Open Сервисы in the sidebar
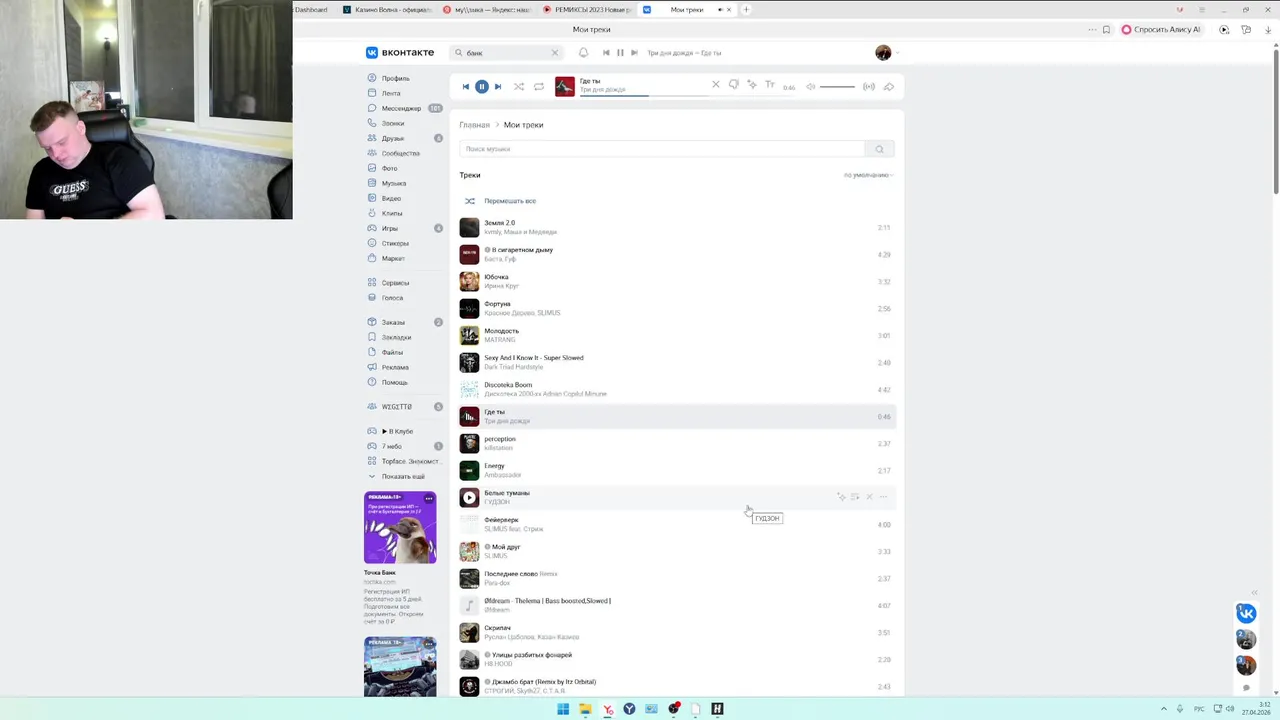Viewport: 1280px width, 720px height. coord(395,283)
